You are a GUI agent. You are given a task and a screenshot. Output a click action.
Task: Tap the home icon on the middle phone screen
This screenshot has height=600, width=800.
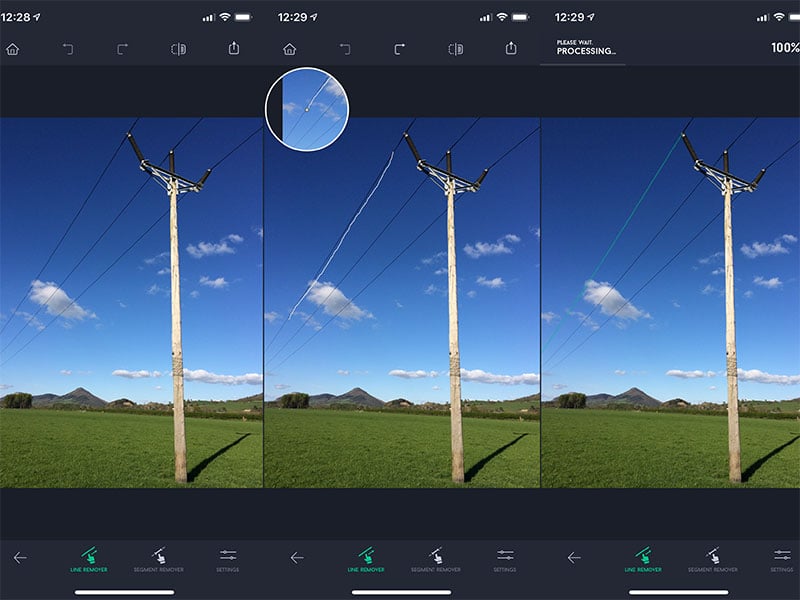290,49
